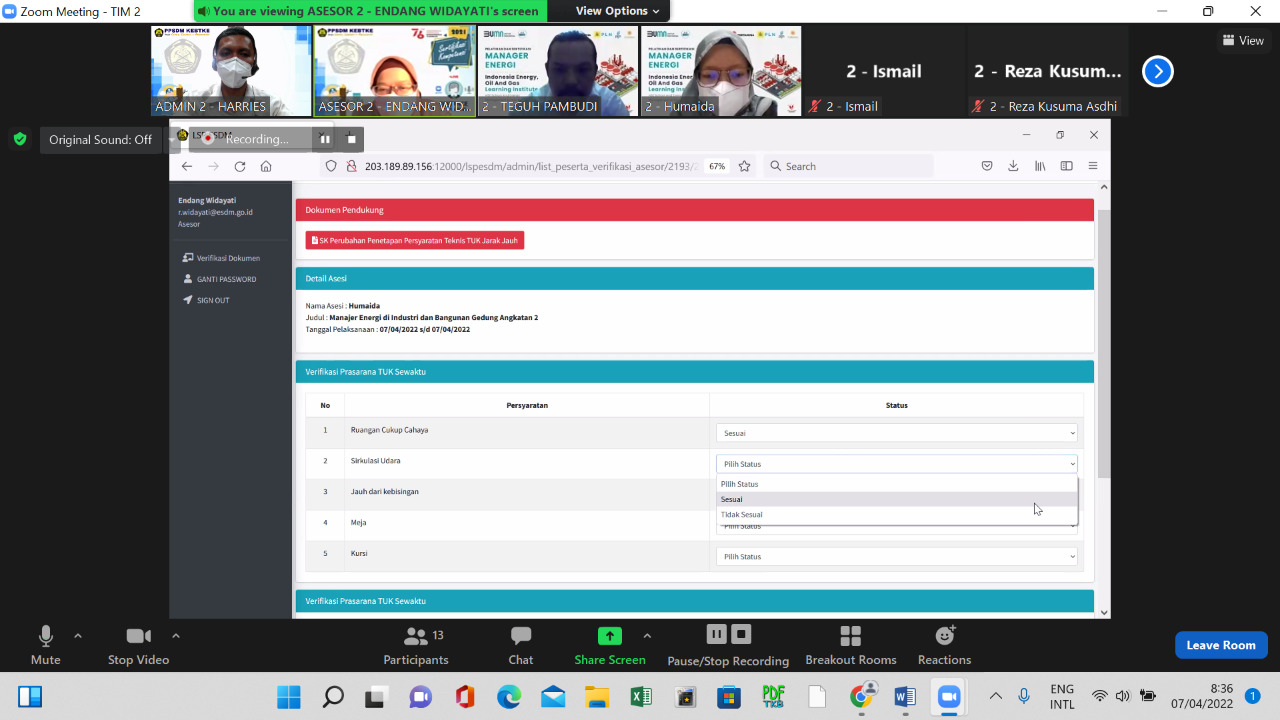This screenshot has height=720, width=1280.
Task: Toggle browser sidebar icon
Action: 1067,166
